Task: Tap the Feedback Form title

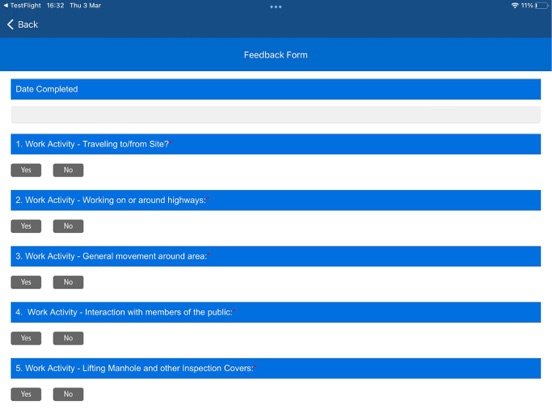Action: point(276,55)
